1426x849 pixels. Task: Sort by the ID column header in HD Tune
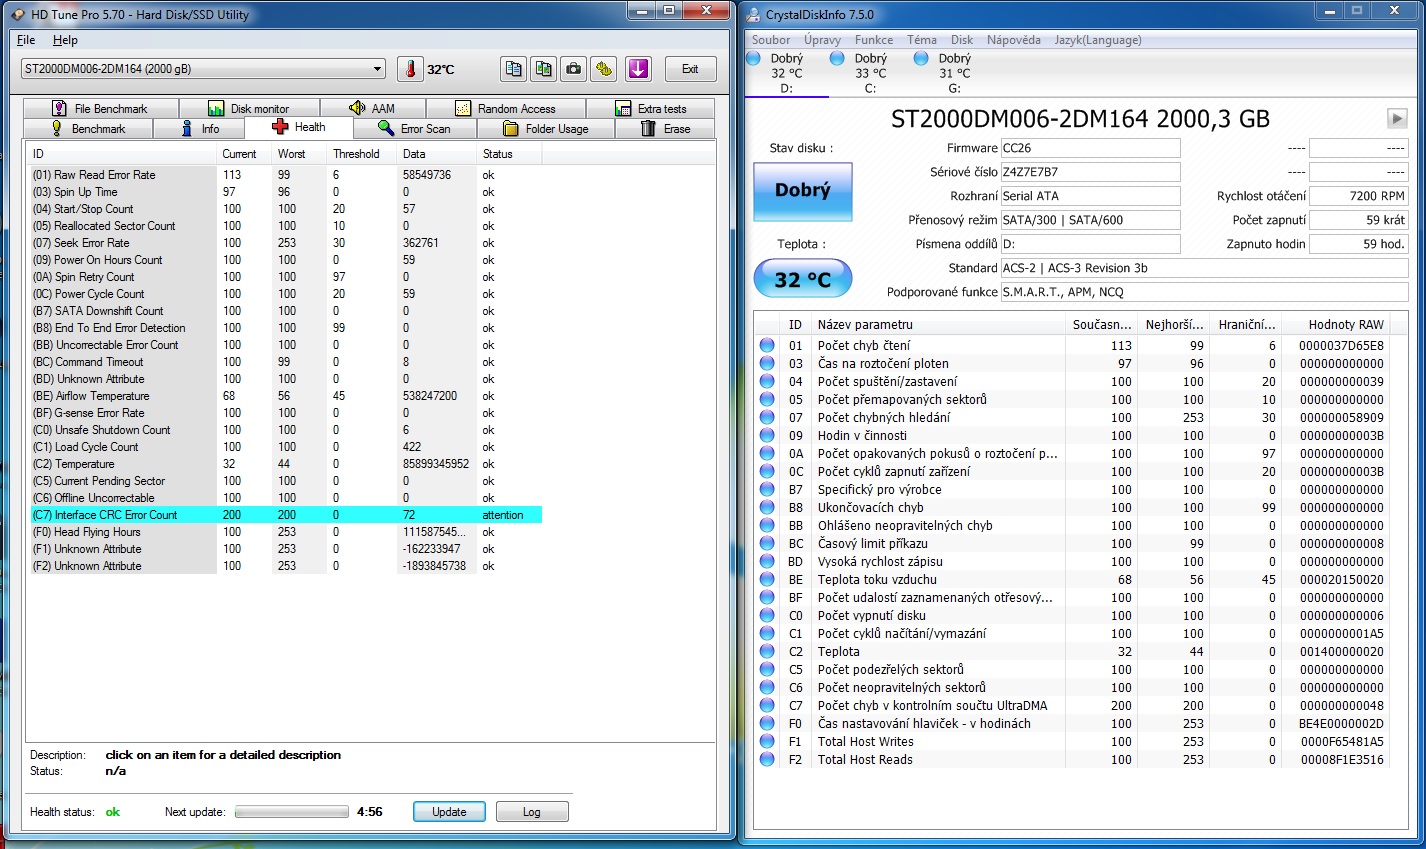pos(121,154)
